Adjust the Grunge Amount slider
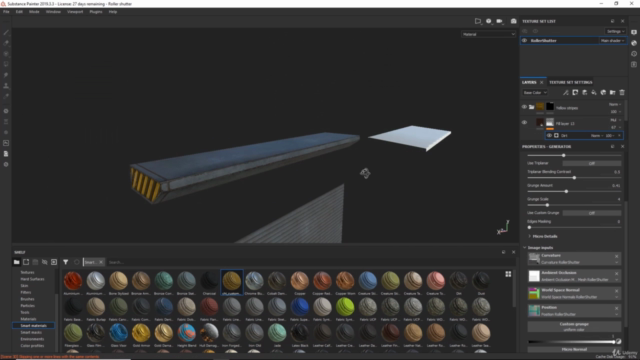This screenshot has width=640, height=360. [574, 191]
